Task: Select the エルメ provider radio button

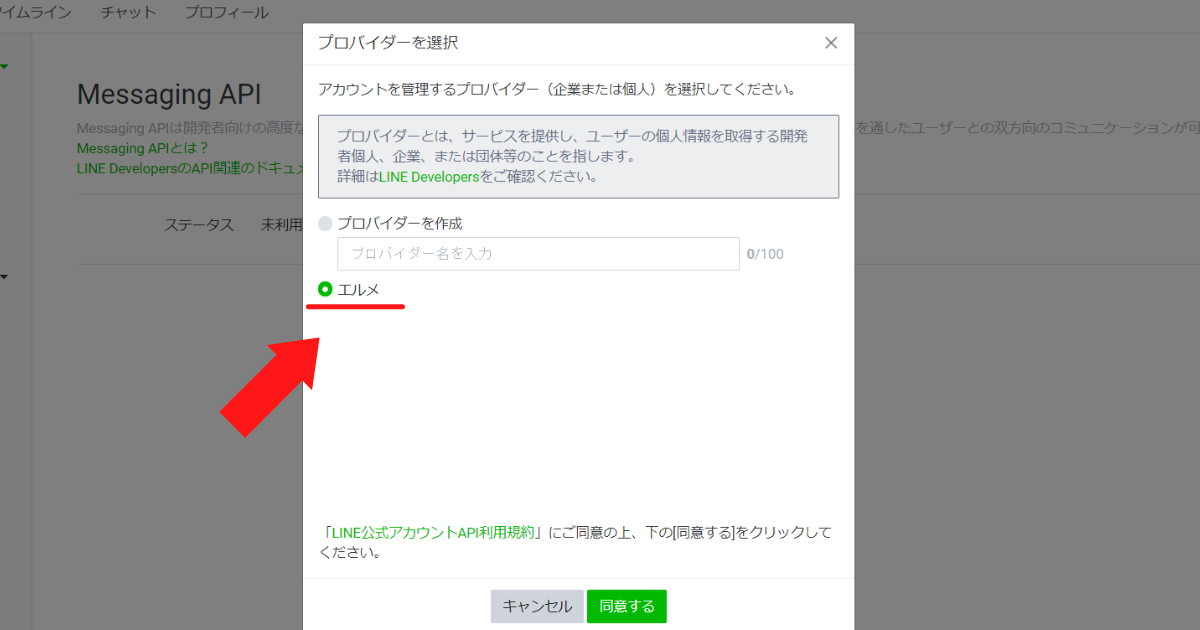Action: [x=325, y=291]
